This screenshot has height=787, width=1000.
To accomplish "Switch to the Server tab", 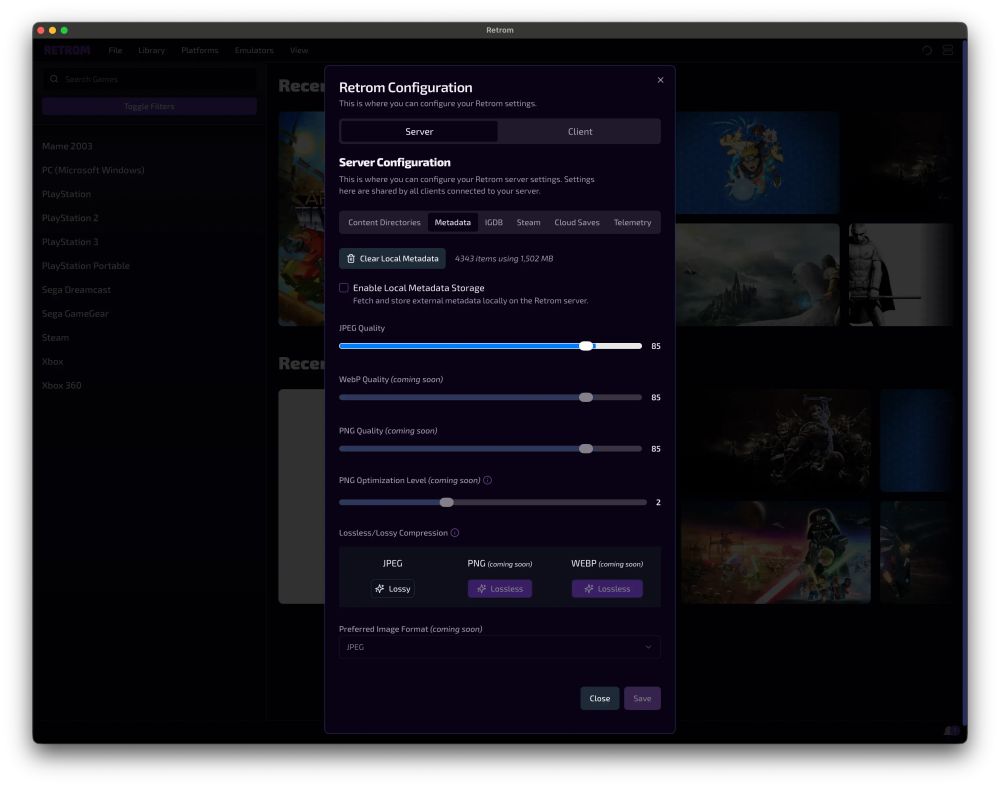I will [419, 131].
